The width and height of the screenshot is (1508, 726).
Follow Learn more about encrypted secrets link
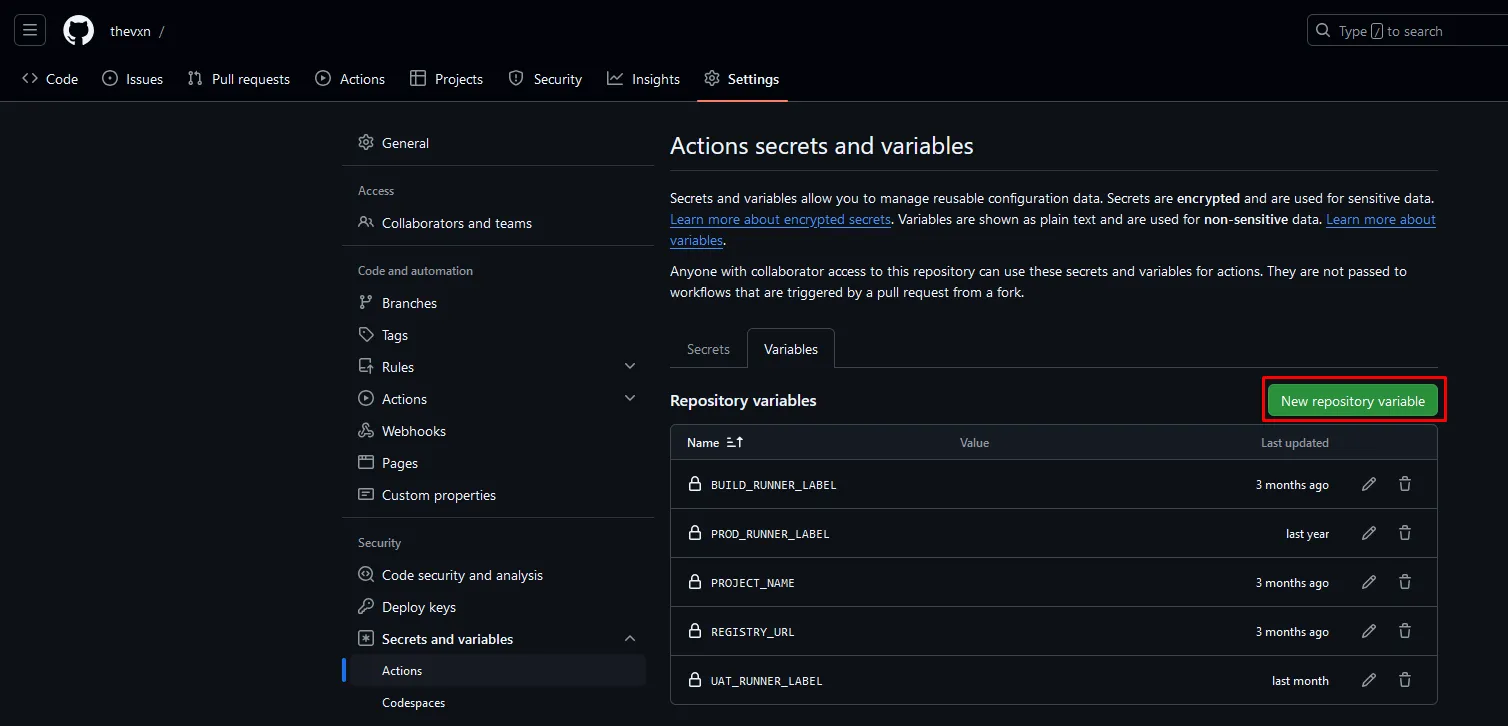point(780,219)
